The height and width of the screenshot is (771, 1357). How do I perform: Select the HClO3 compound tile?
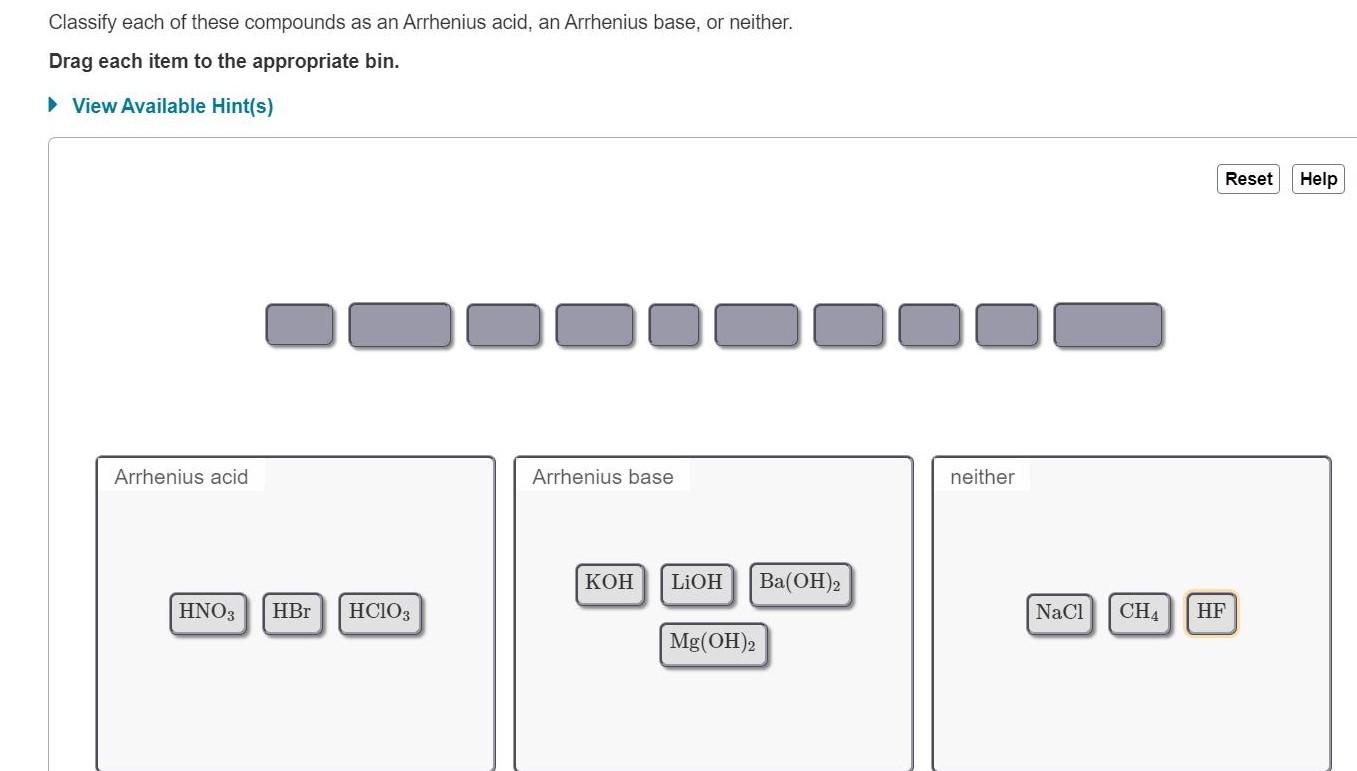click(x=380, y=613)
